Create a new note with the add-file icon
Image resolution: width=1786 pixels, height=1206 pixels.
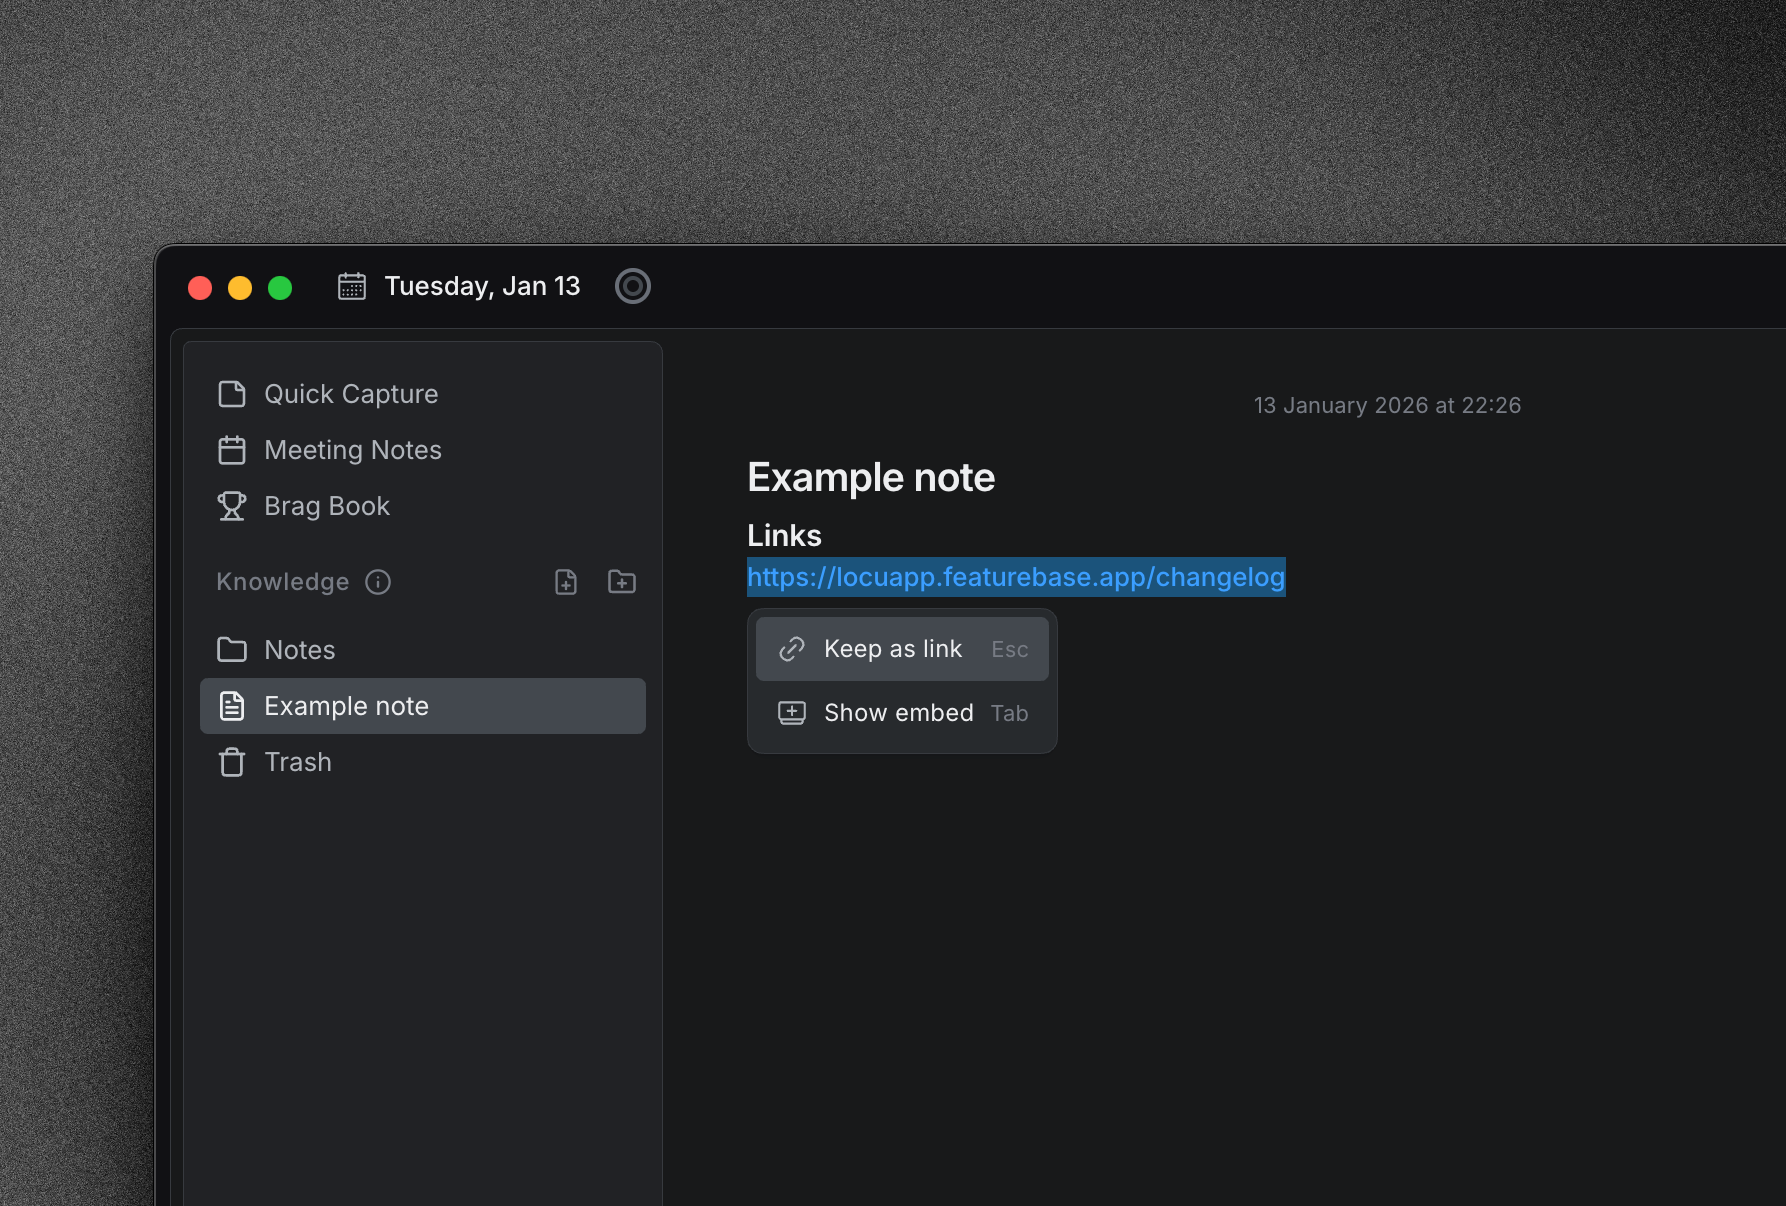coord(566,582)
